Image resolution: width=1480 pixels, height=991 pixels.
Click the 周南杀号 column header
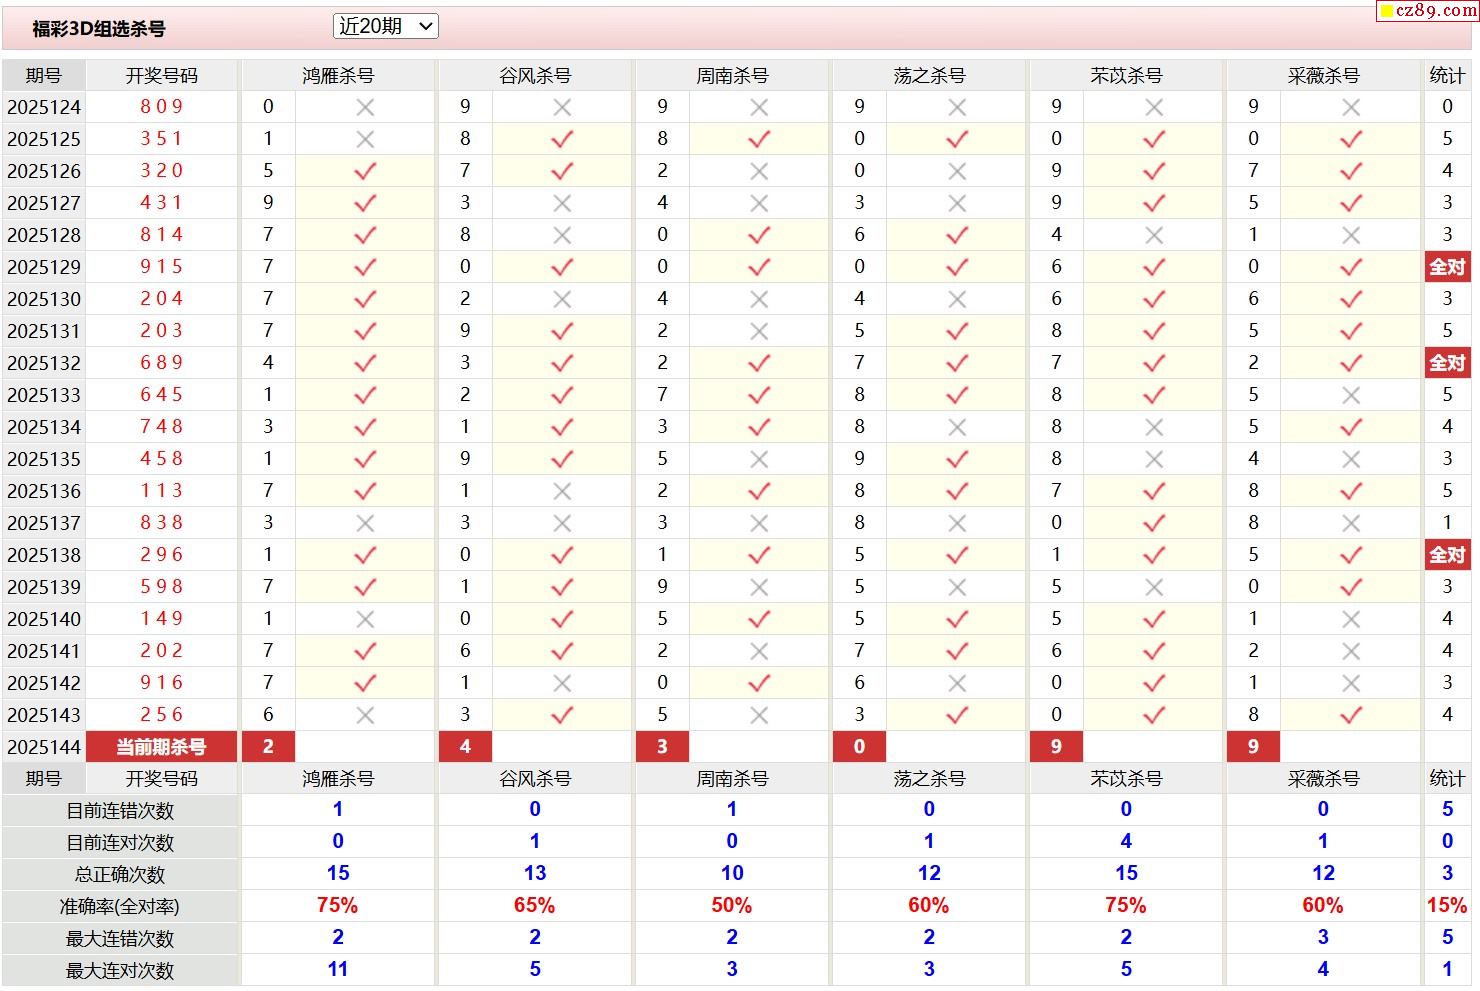(732, 76)
